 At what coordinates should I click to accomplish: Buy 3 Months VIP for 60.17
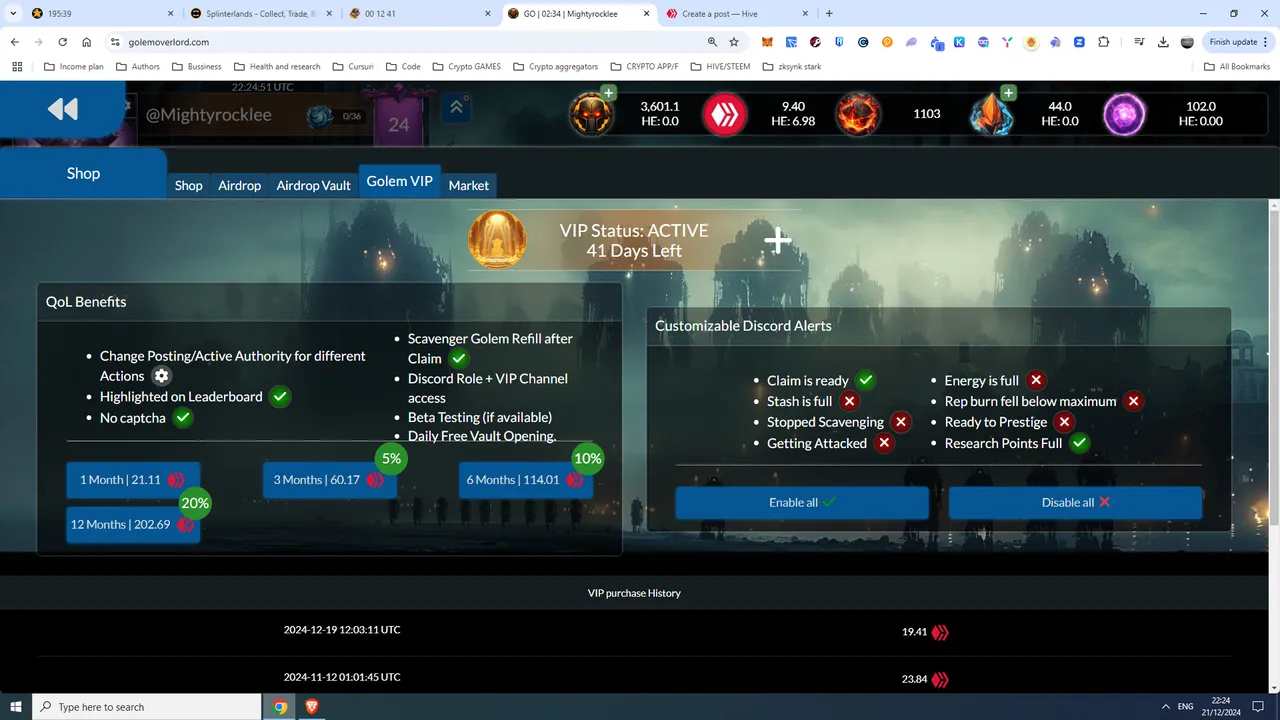coord(329,480)
